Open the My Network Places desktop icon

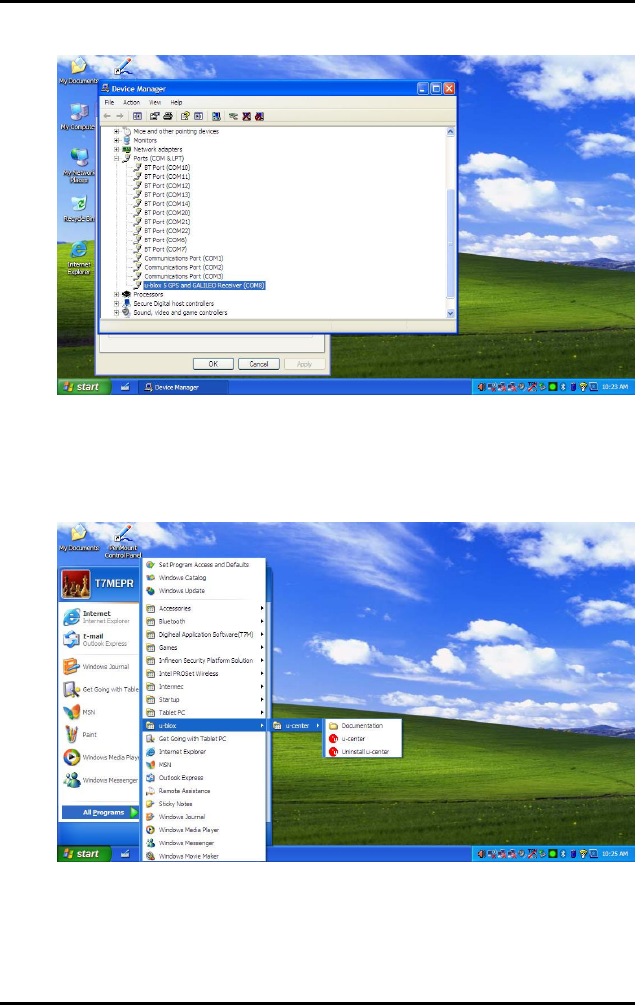[78, 165]
